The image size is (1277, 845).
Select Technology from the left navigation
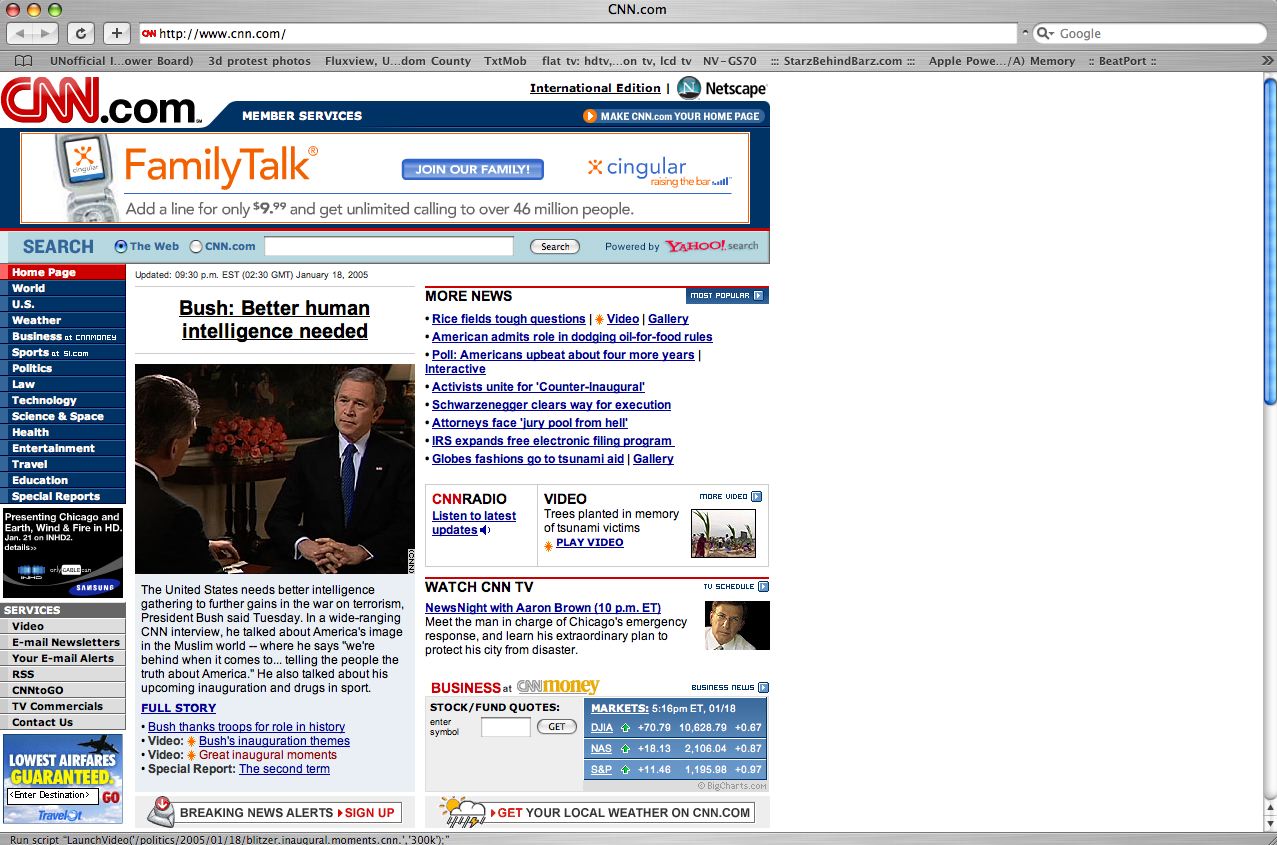pyautogui.click(x=44, y=400)
